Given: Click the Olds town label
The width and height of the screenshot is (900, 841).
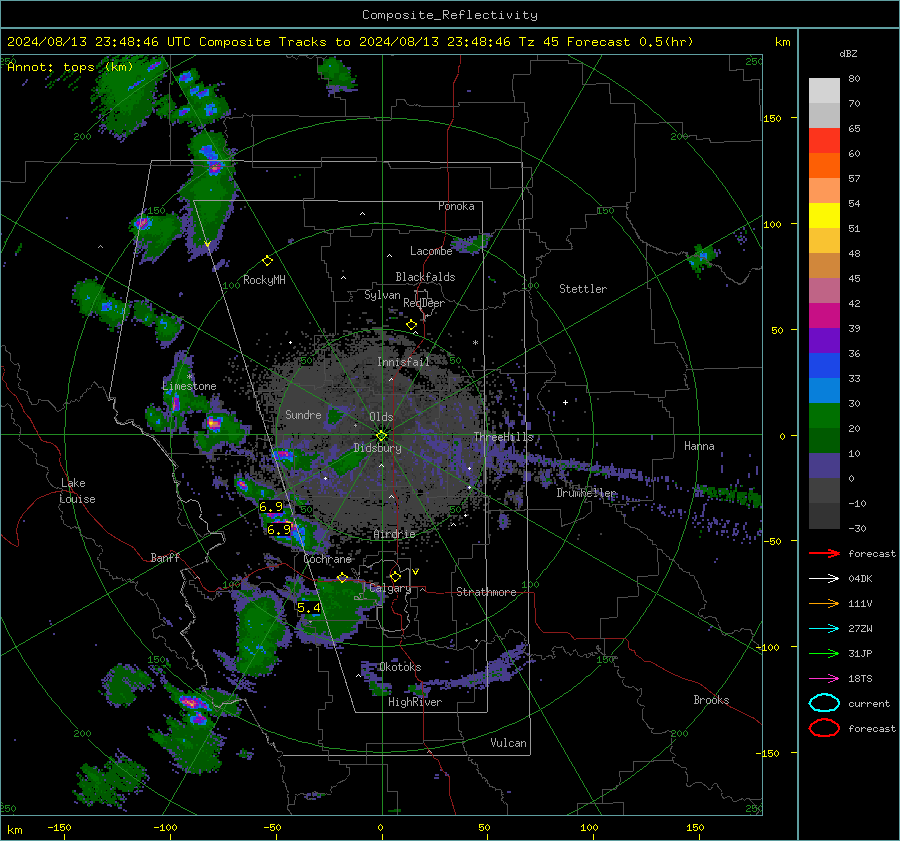Looking at the screenshot, I should coord(381,417).
